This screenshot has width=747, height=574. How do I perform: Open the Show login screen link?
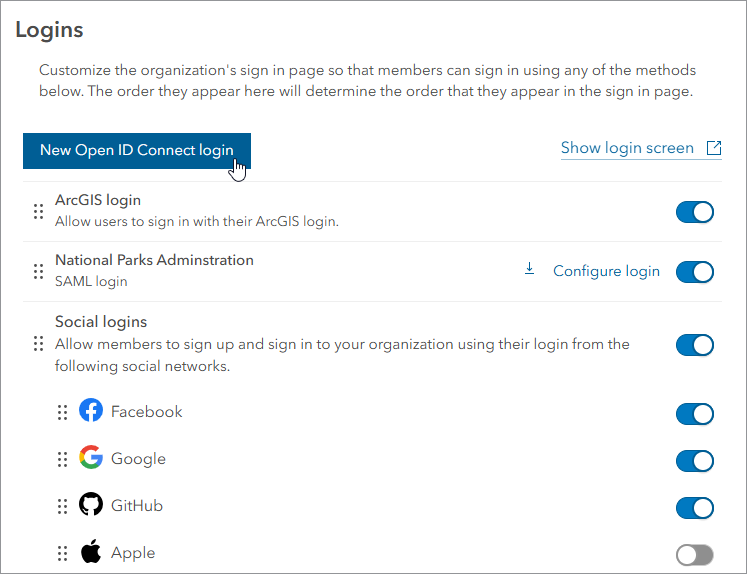[627, 148]
